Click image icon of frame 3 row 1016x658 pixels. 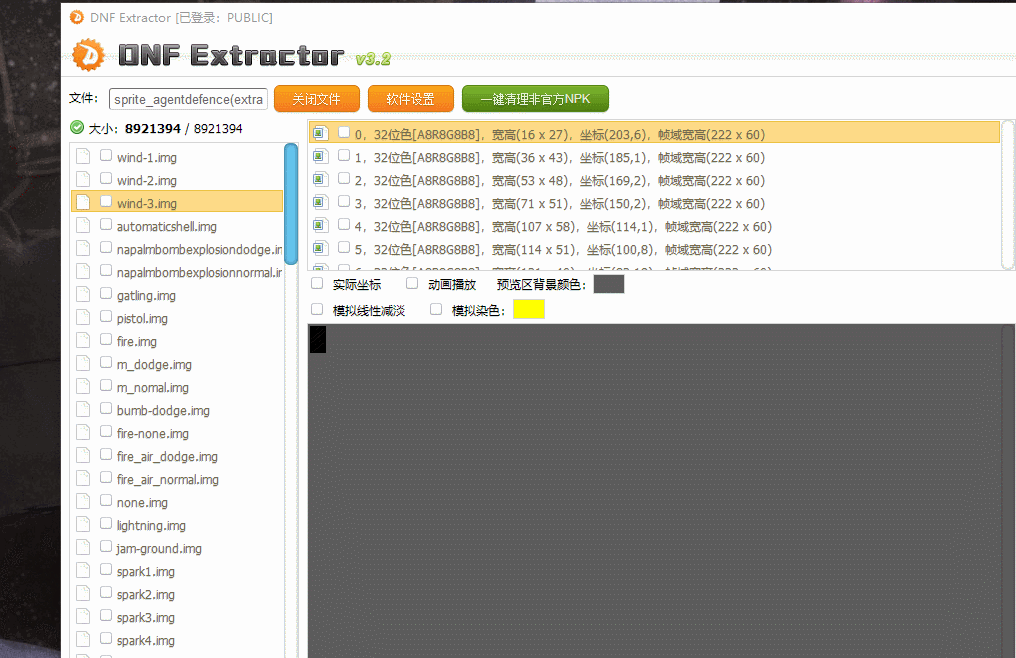point(319,202)
